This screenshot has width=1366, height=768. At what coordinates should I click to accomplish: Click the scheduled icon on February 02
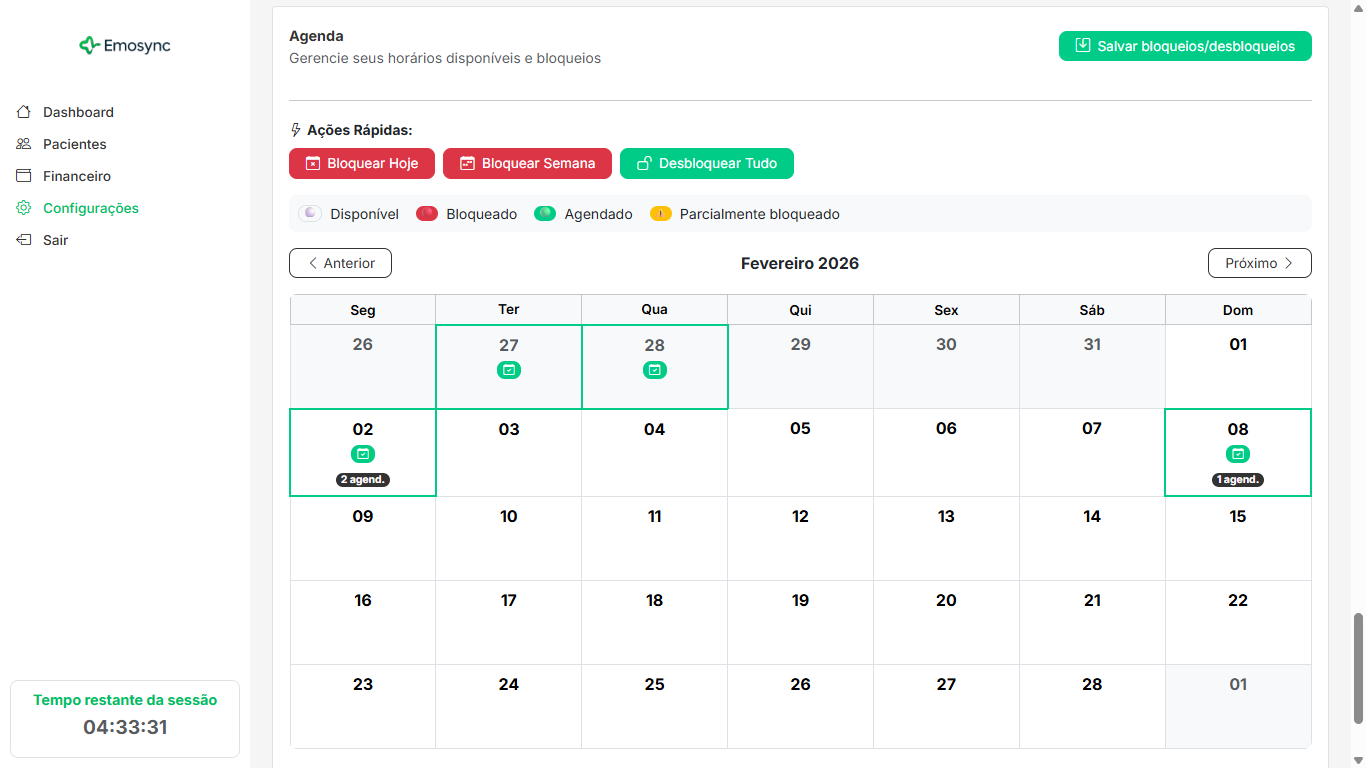click(363, 454)
